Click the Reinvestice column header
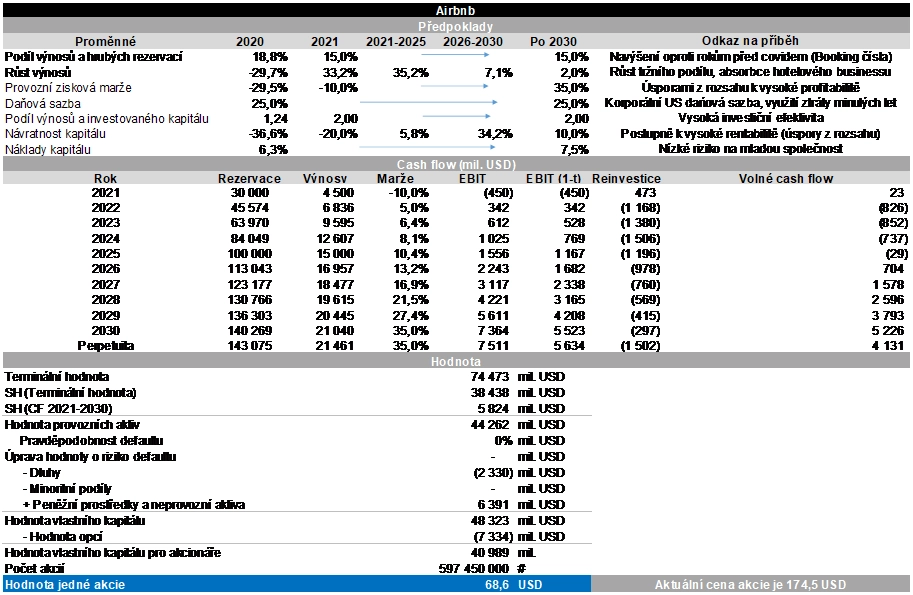 (626, 179)
